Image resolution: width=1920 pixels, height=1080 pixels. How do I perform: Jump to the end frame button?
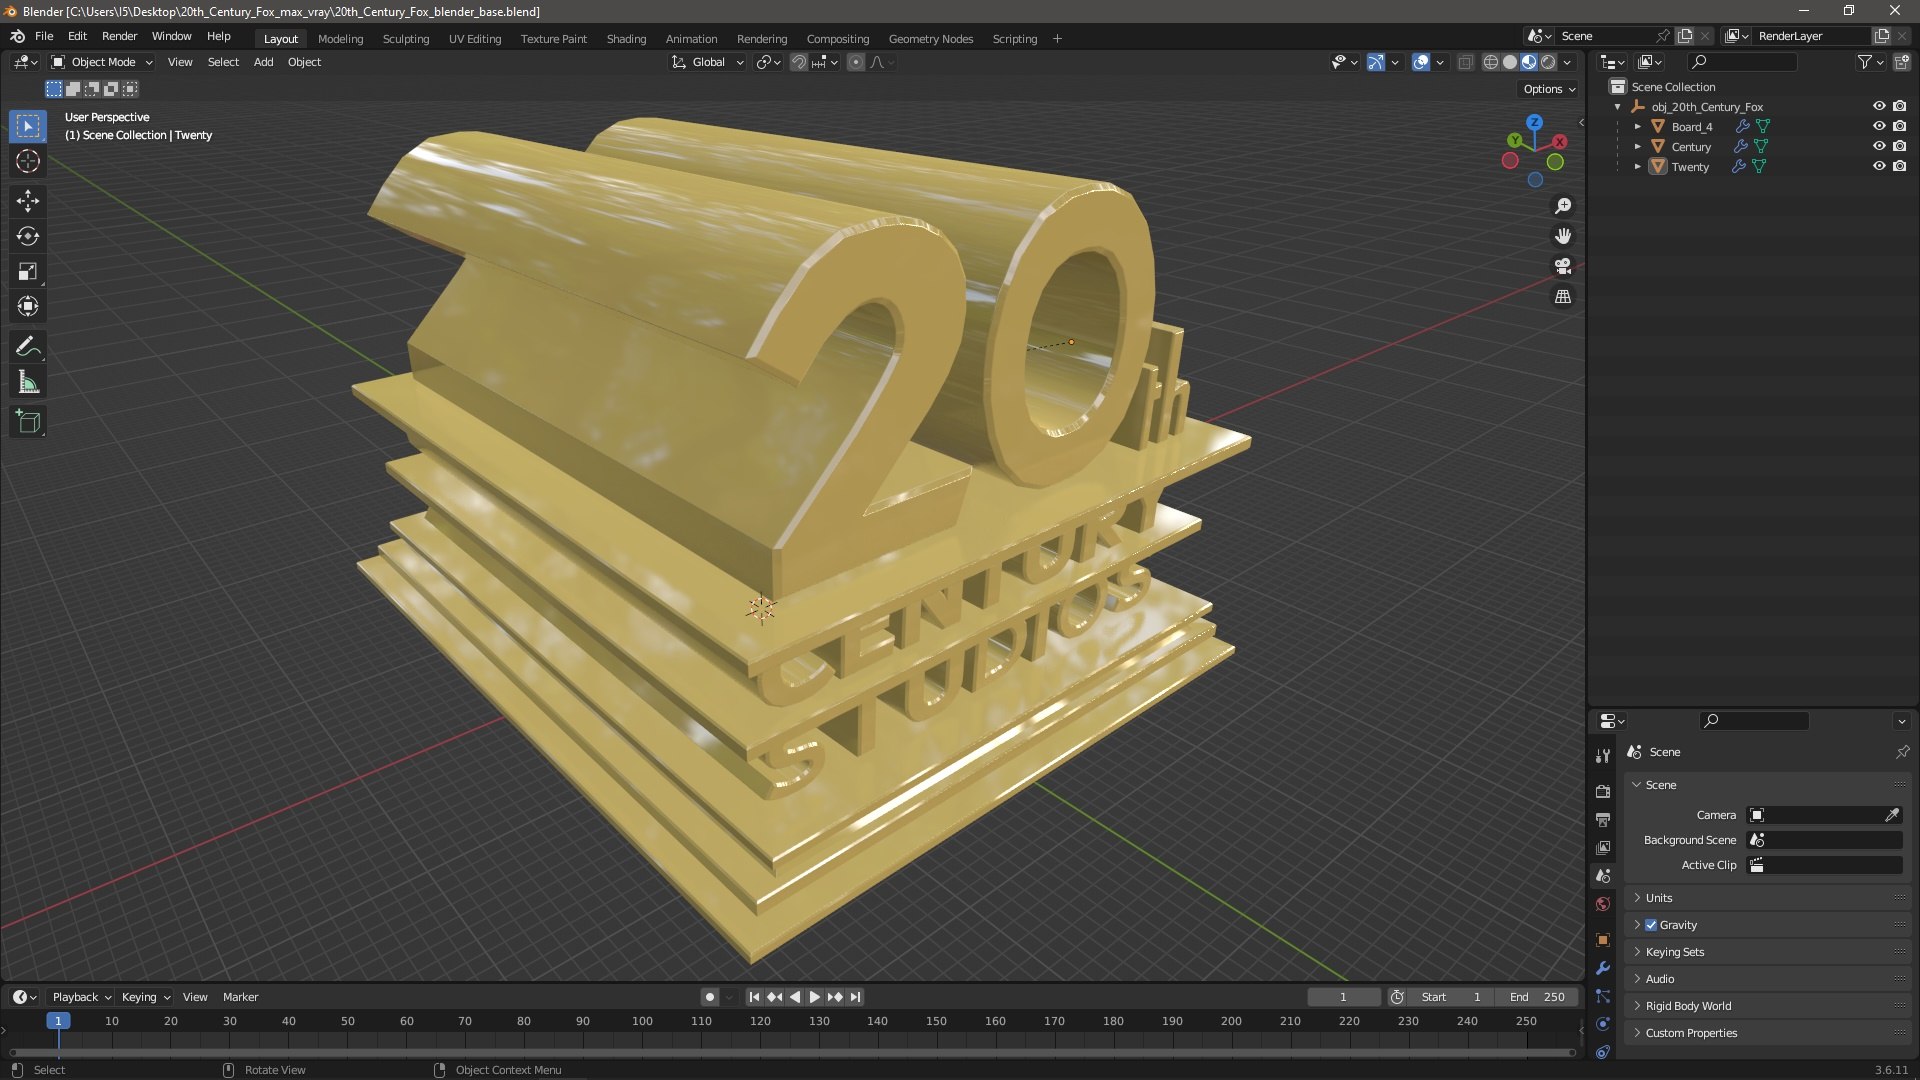point(855,997)
